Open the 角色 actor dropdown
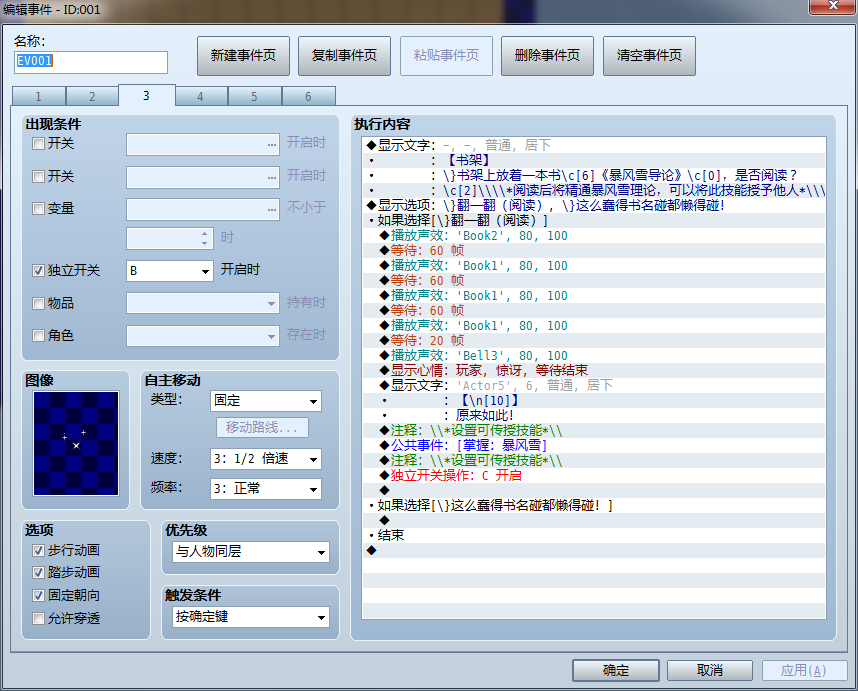Screen dimensions: 858x691 [203, 336]
